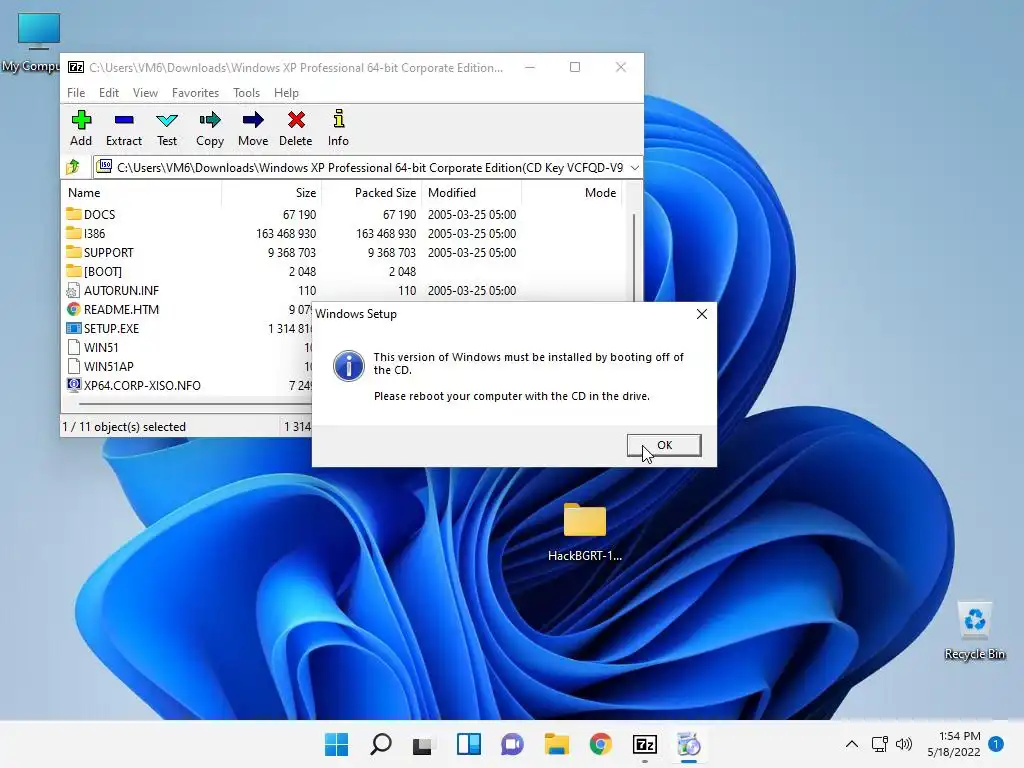Run the Test archive tool

(x=167, y=128)
